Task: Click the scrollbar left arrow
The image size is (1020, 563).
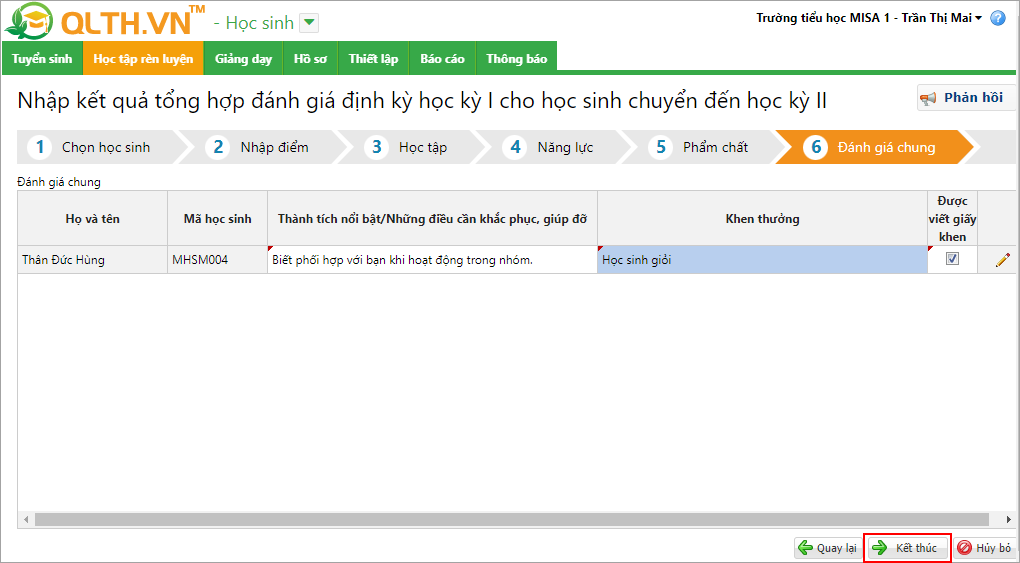Action: 26,519
